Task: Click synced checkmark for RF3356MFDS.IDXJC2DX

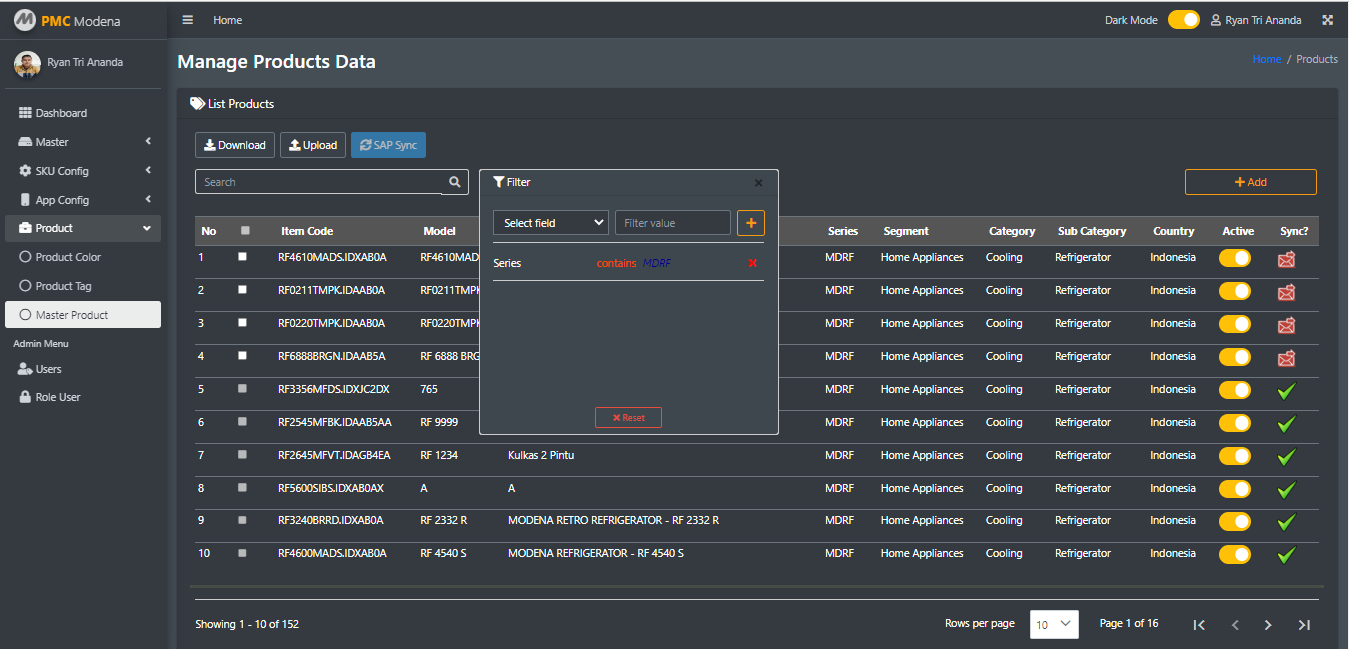Action: (1287, 391)
